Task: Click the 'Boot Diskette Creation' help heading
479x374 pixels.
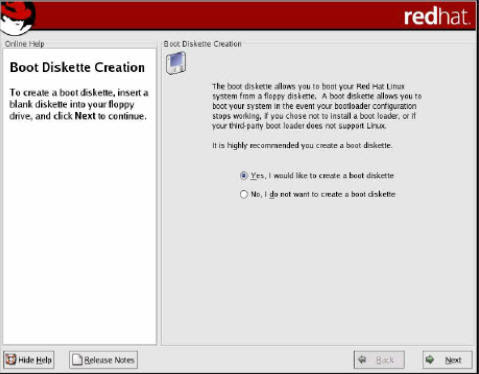Action: (77, 67)
